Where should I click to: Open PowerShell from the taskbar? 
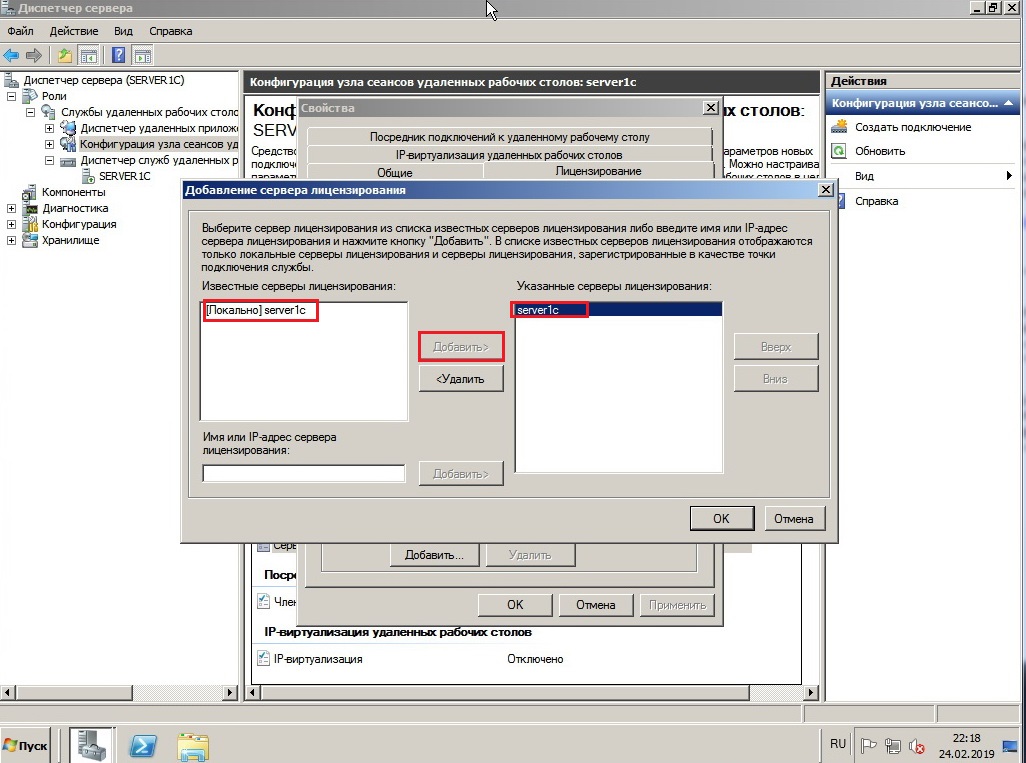(144, 745)
